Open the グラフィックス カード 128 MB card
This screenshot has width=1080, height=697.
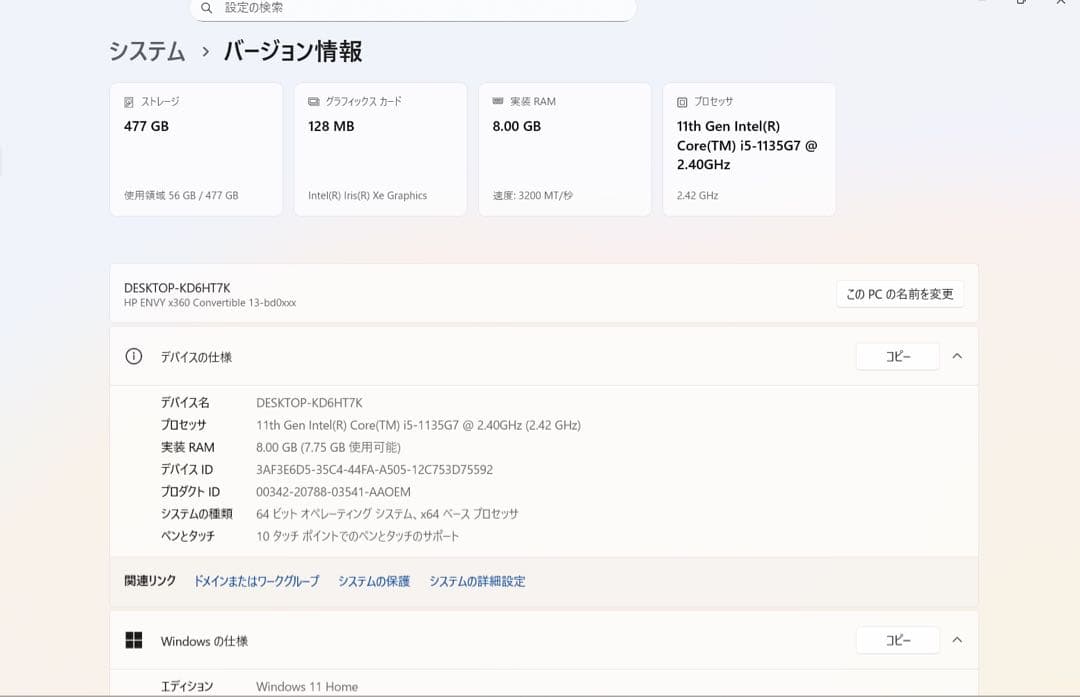click(x=381, y=149)
